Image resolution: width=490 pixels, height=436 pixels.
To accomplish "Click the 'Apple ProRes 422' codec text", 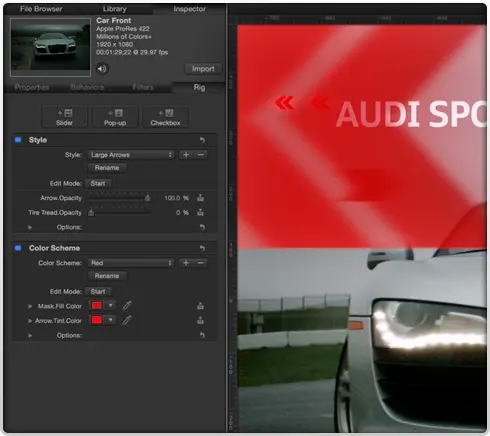I will 123,29.
